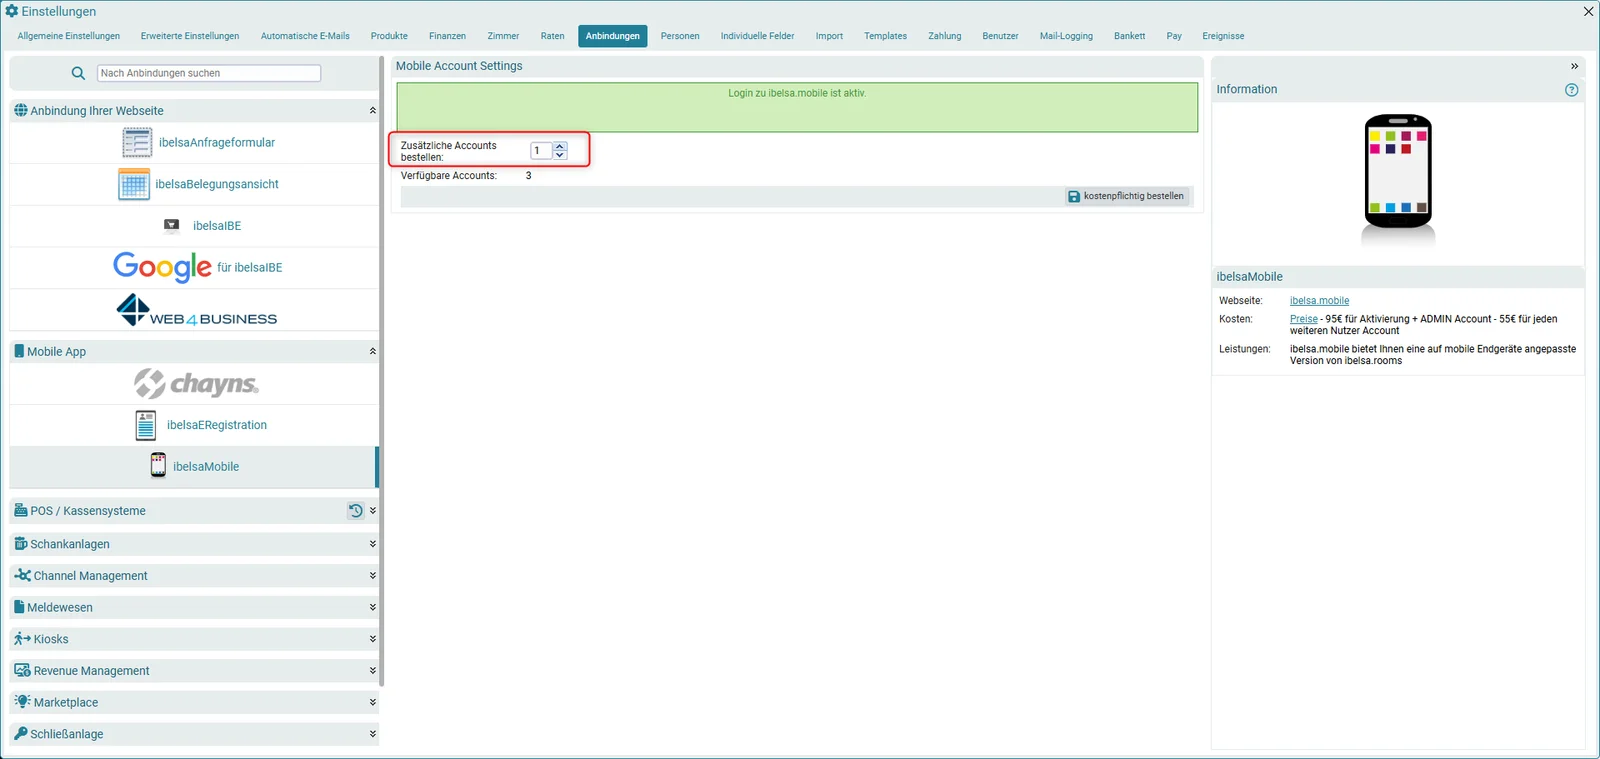Increase additional accounts with the up arrow
Screen dimensions: 1600x759
tap(560, 146)
